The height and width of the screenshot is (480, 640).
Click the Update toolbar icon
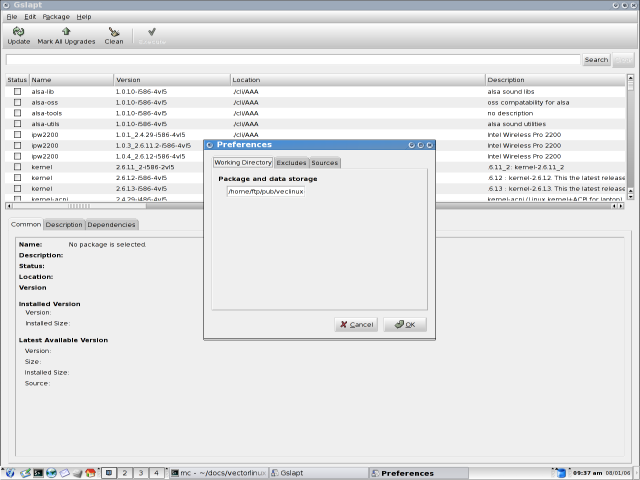click(18, 32)
